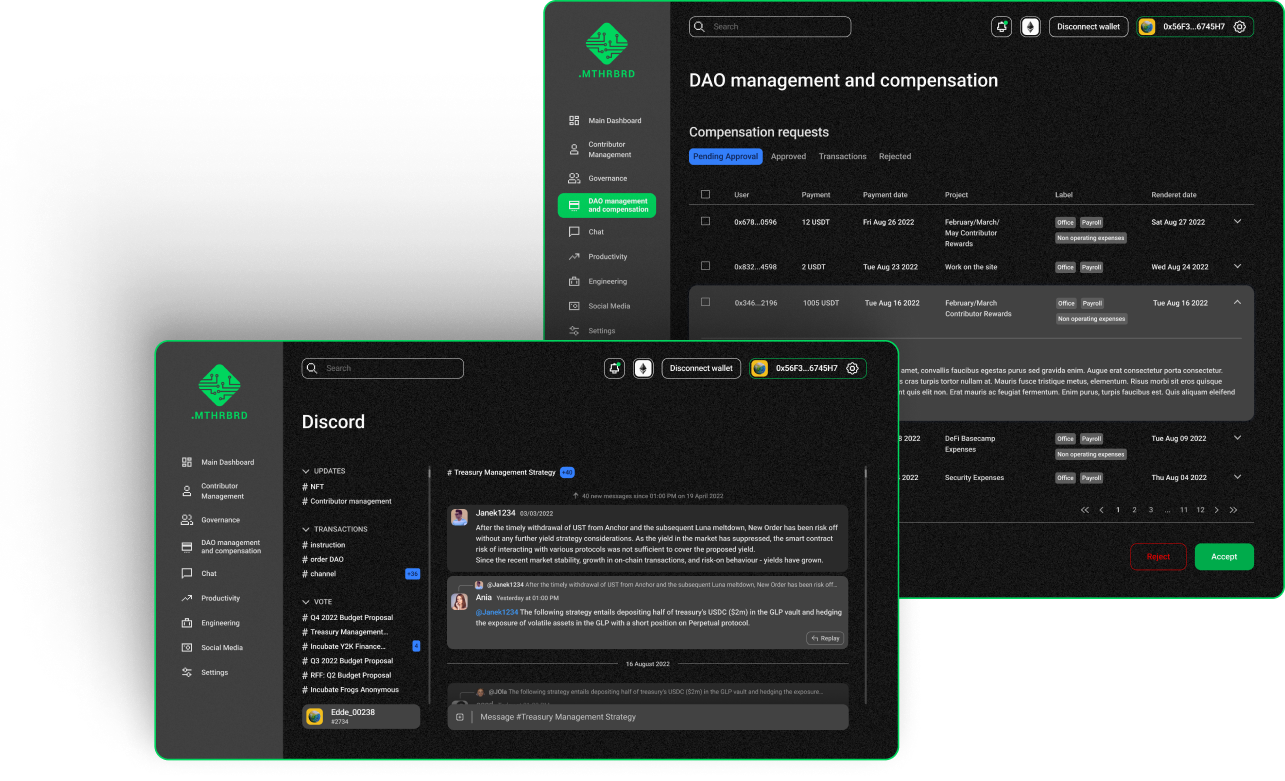The width and height of the screenshot is (1285, 781).
Task: Click the Reject button
Action: tap(1158, 557)
